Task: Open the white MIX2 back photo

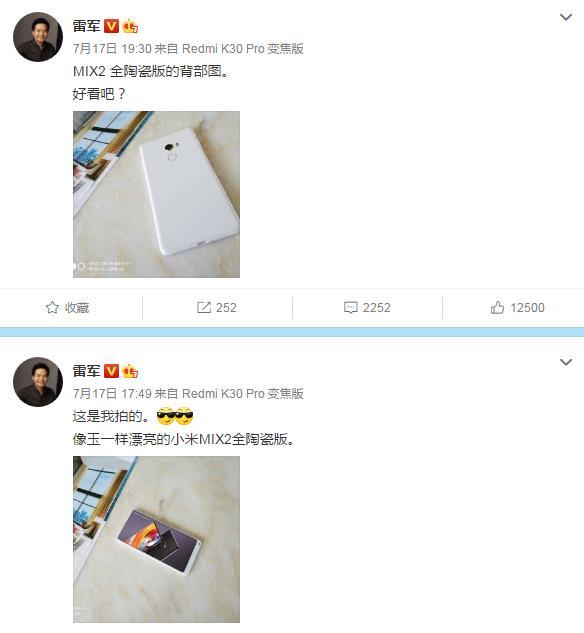Action: click(156, 194)
